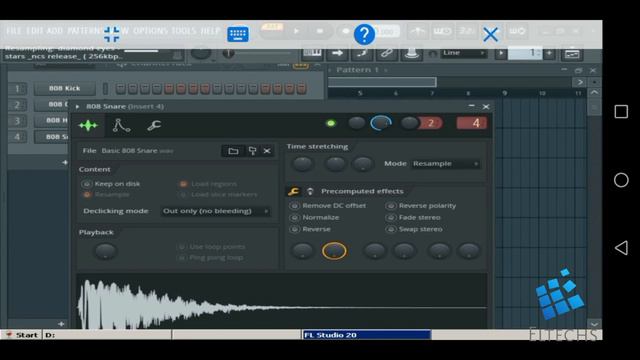Tap the blue question mark help icon

pyautogui.click(x=364, y=34)
